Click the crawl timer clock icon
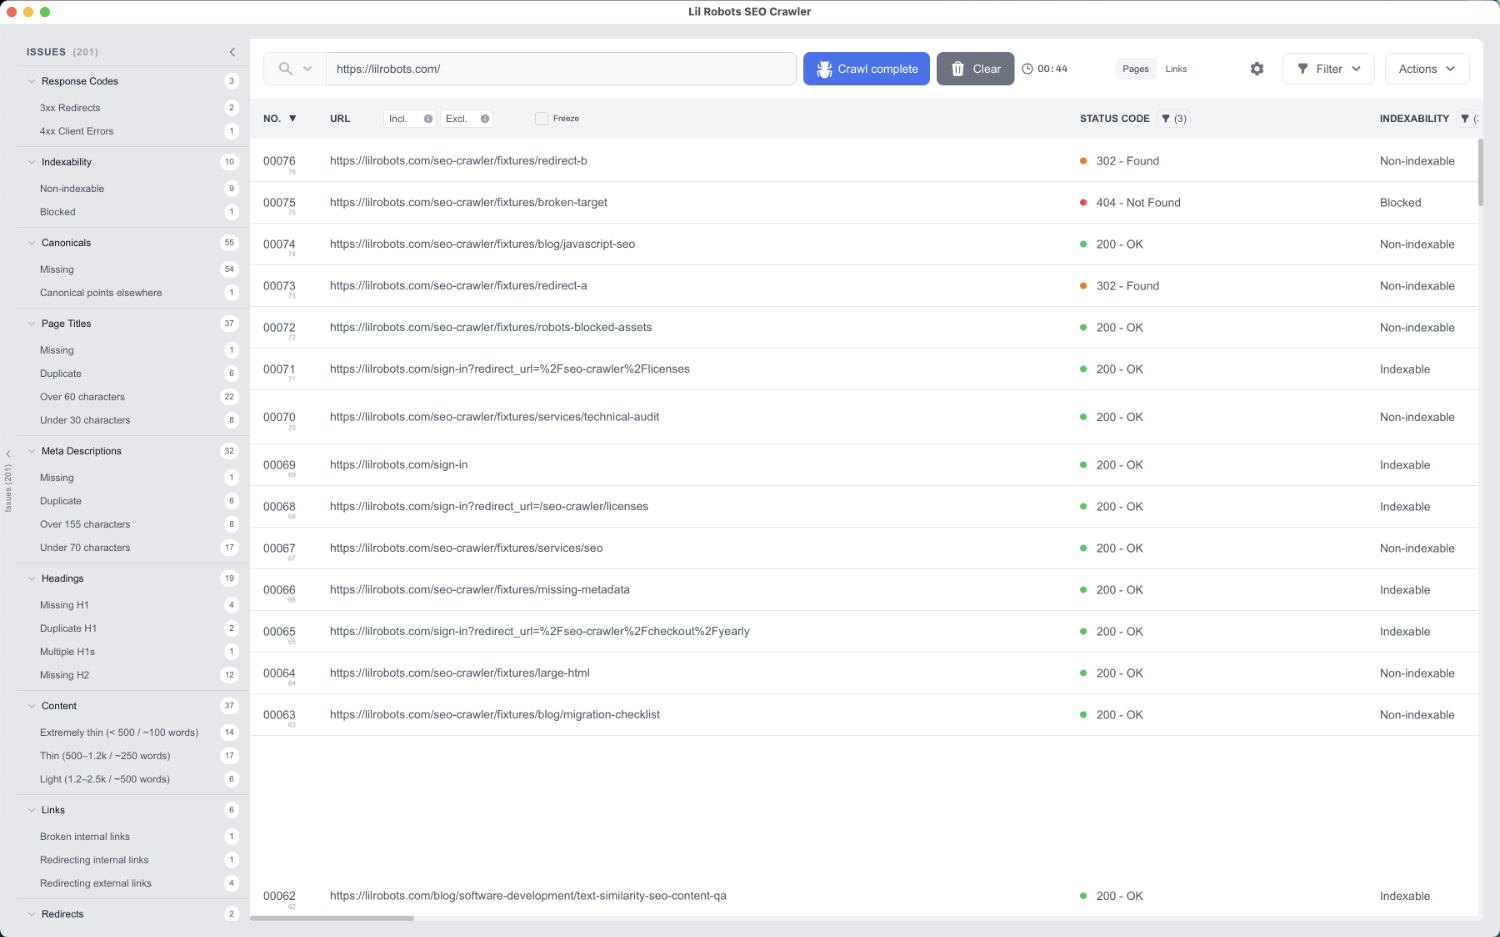 pyautogui.click(x=1027, y=69)
